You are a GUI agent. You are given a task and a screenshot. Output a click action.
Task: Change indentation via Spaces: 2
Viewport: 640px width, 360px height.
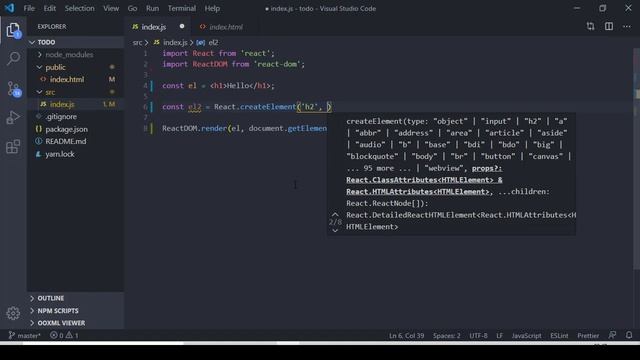(447, 336)
